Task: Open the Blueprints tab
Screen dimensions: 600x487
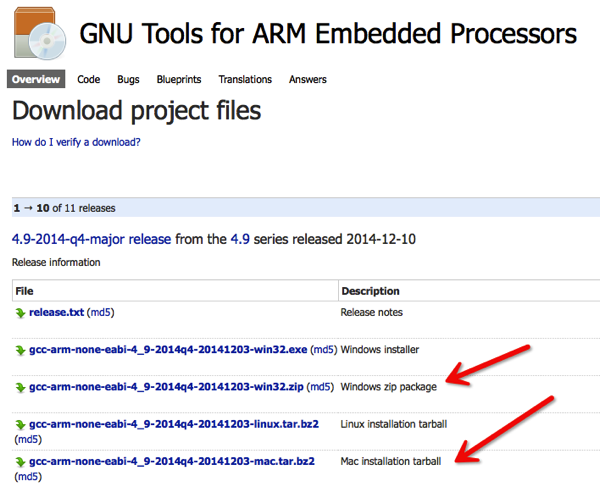Action: [179, 79]
